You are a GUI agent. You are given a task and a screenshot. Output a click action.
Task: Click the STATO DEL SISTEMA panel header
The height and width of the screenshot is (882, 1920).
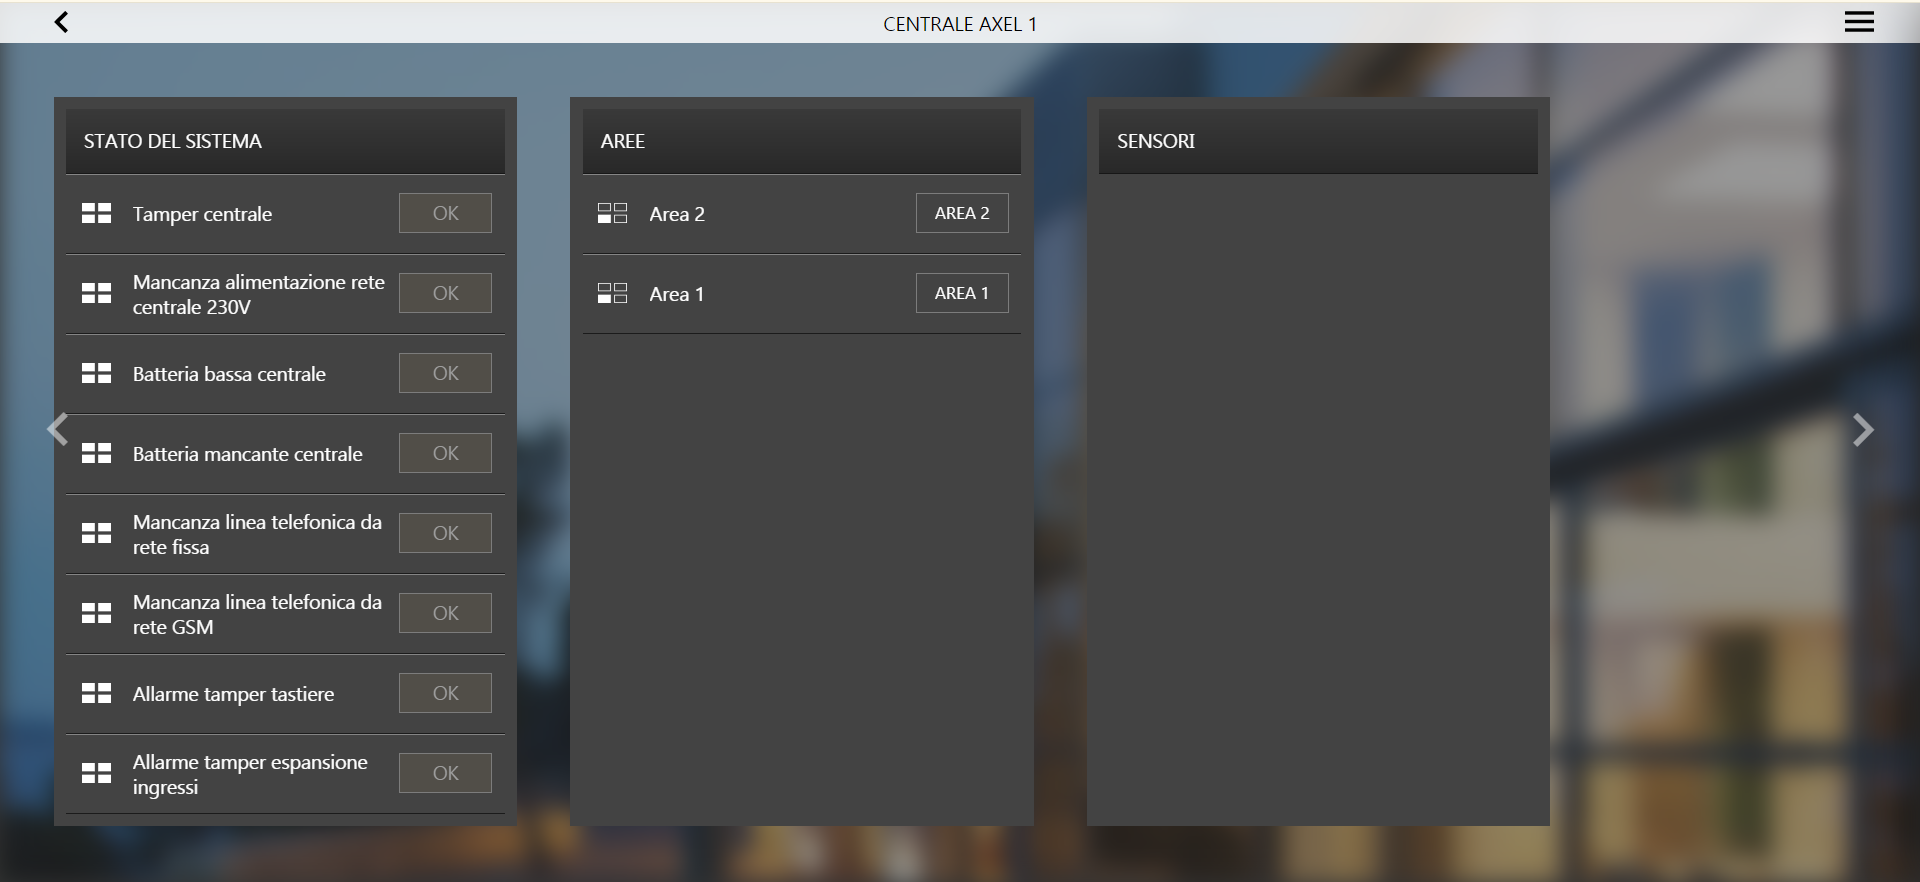(285, 141)
